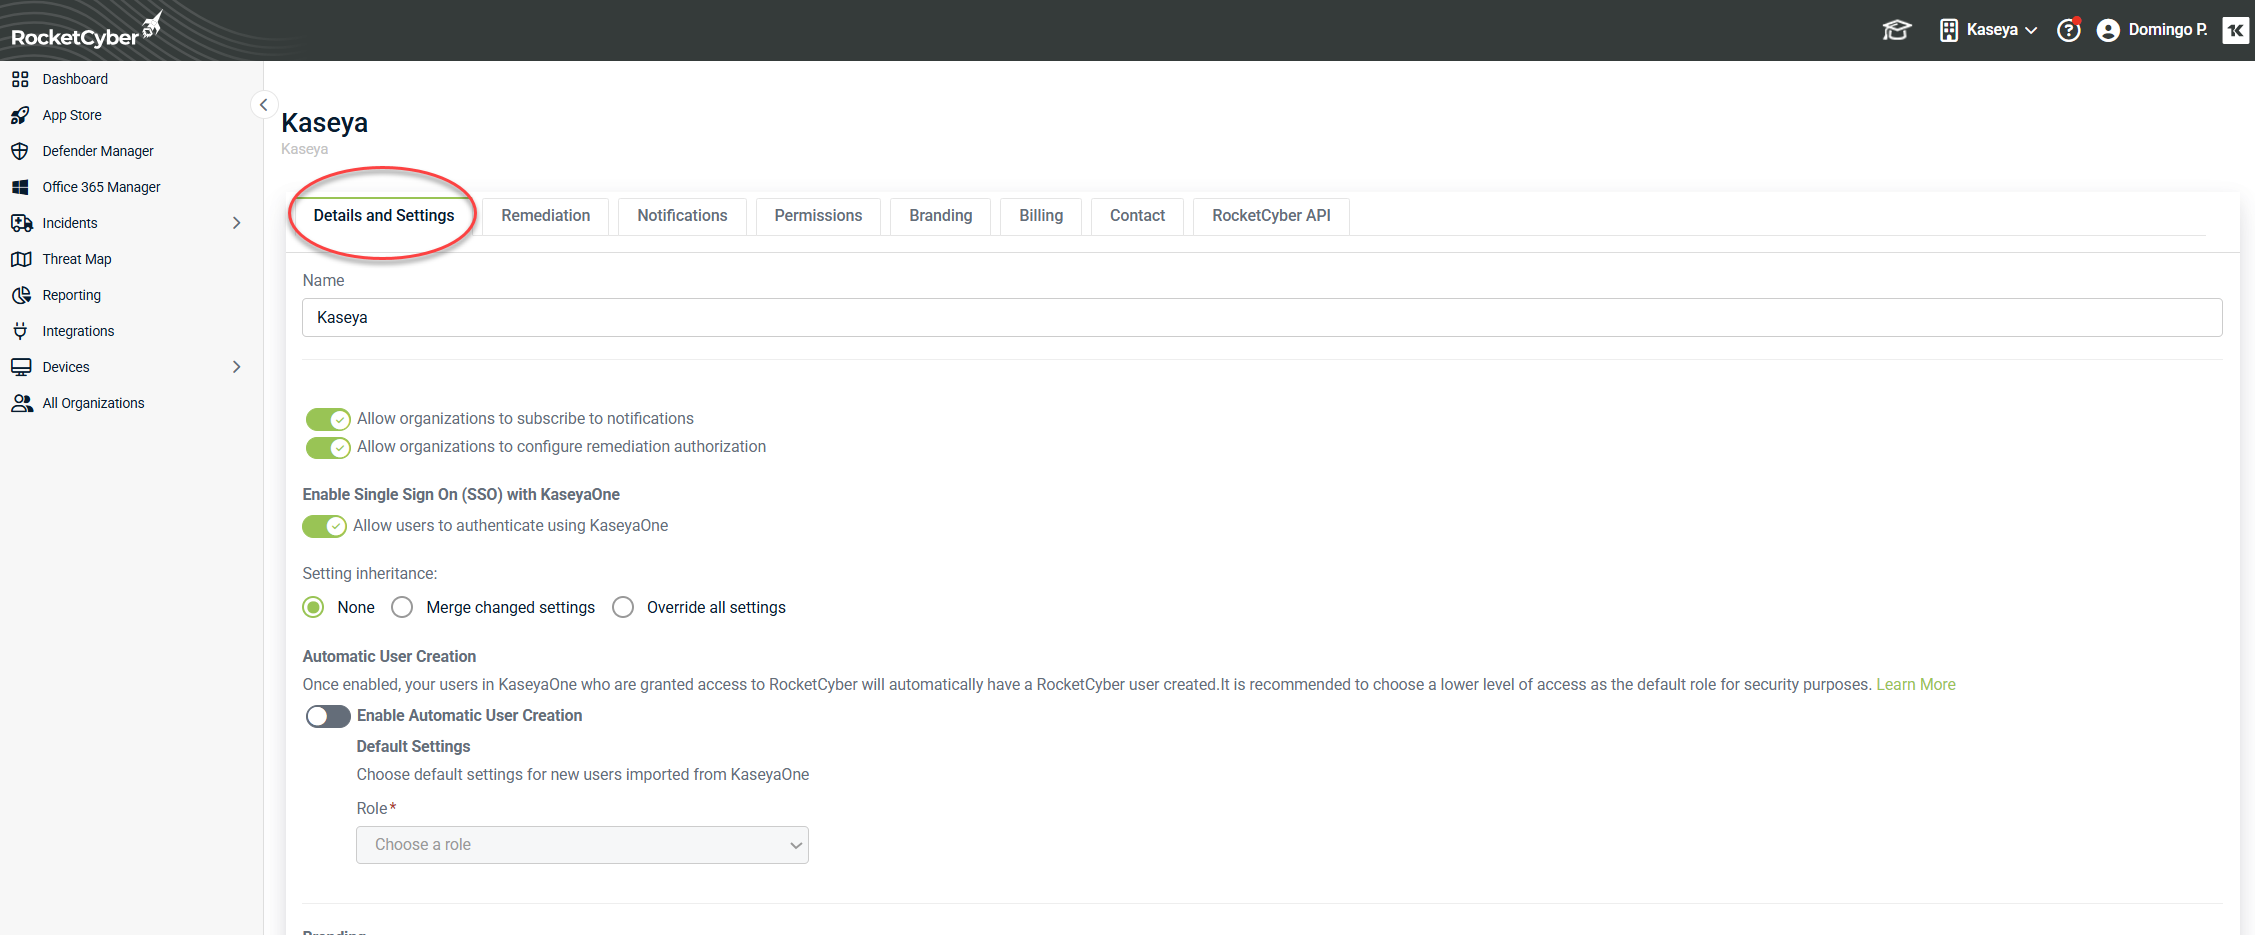Switch to the RocketCyber API tab

(x=1270, y=216)
